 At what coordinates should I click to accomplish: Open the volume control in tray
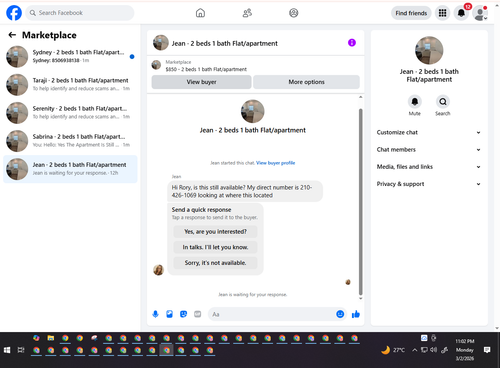[x=433, y=350]
